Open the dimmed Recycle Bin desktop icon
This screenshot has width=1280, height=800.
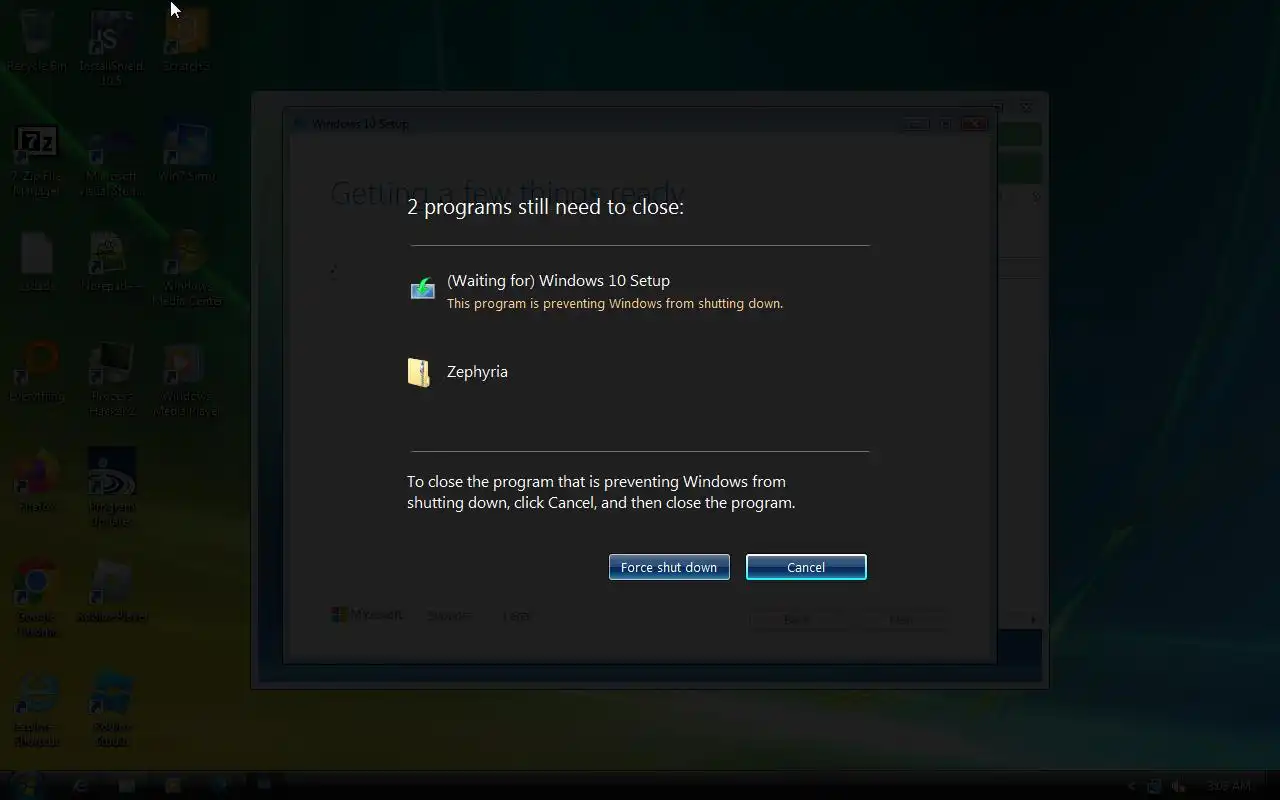37,42
